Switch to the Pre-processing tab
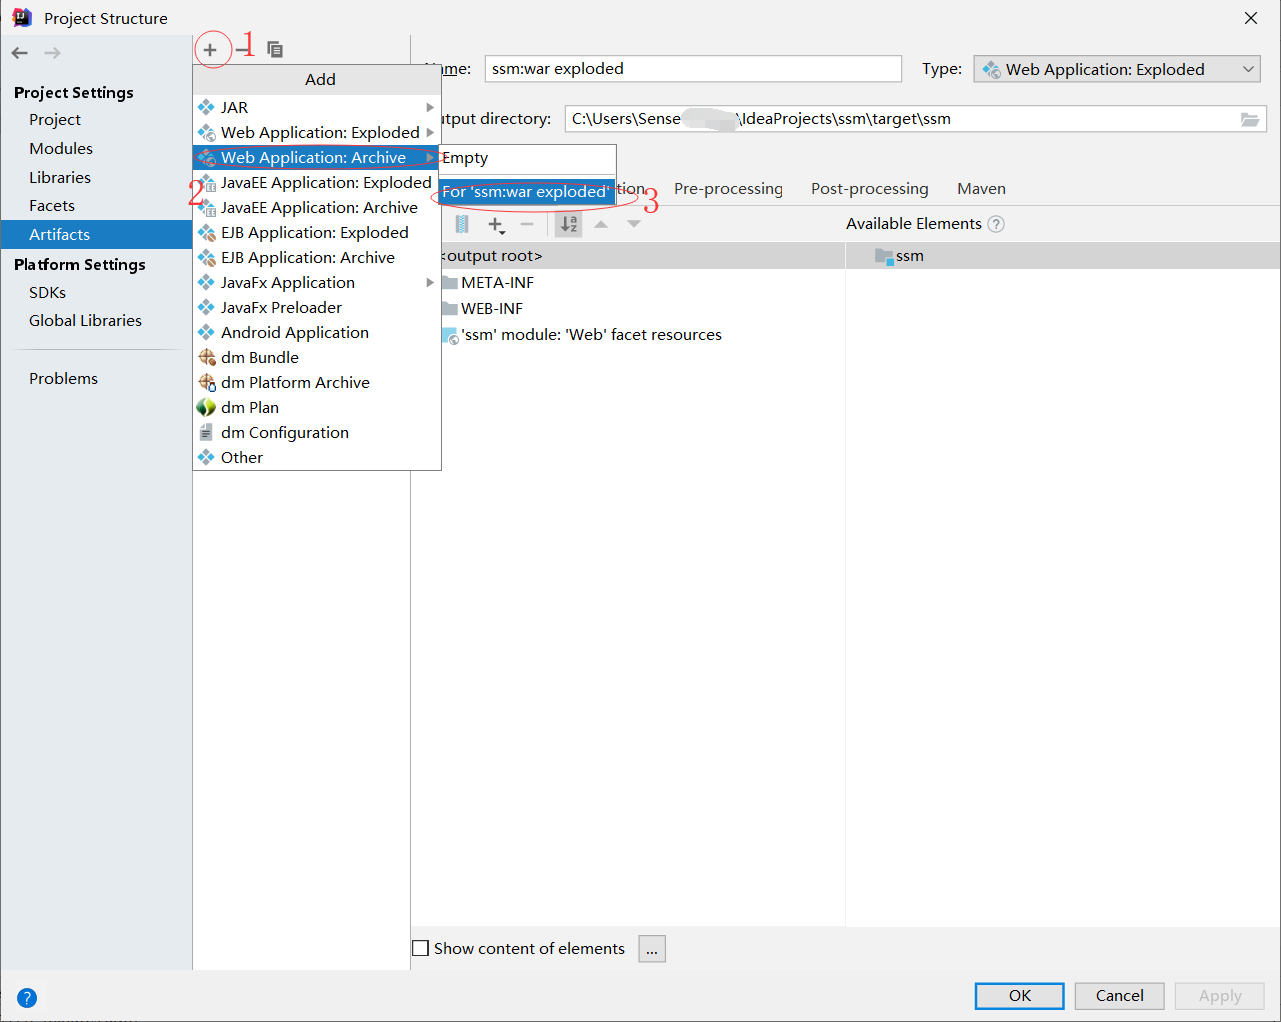This screenshot has height=1022, width=1281. pyautogui.click(x=728, y=188)
